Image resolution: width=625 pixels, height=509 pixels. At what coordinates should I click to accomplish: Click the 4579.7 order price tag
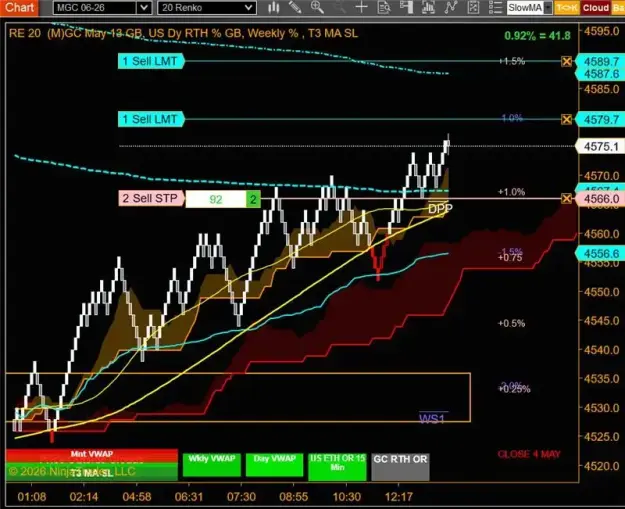pos(601,119)
